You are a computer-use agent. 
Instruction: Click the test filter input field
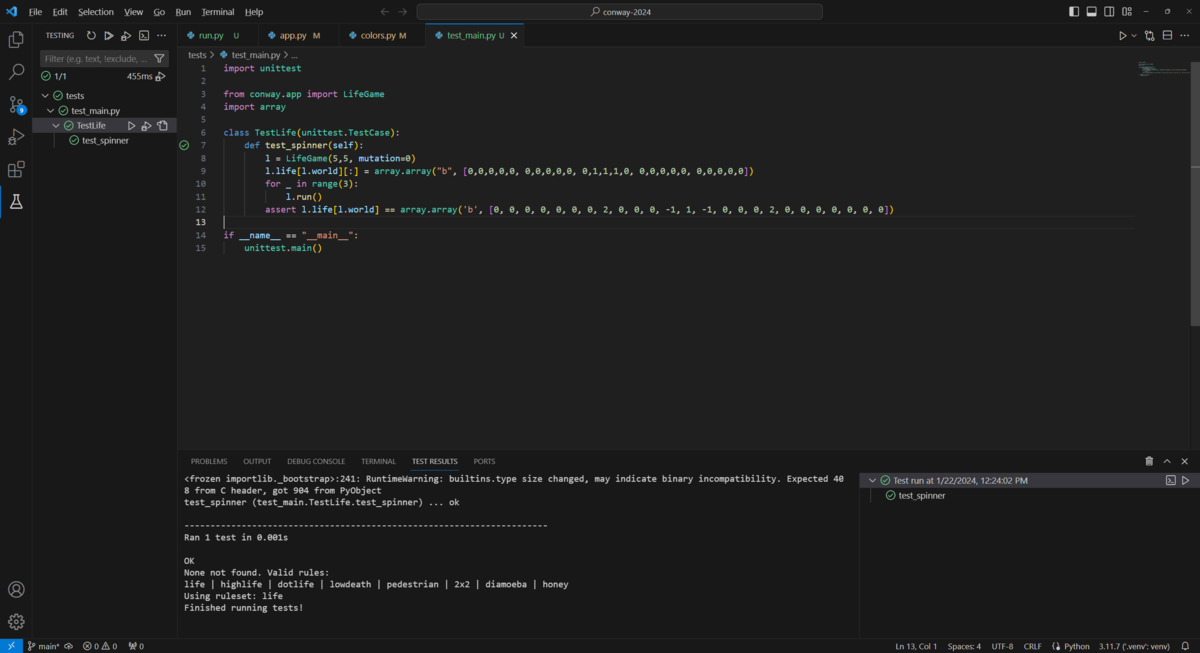(x=95, y=58)
